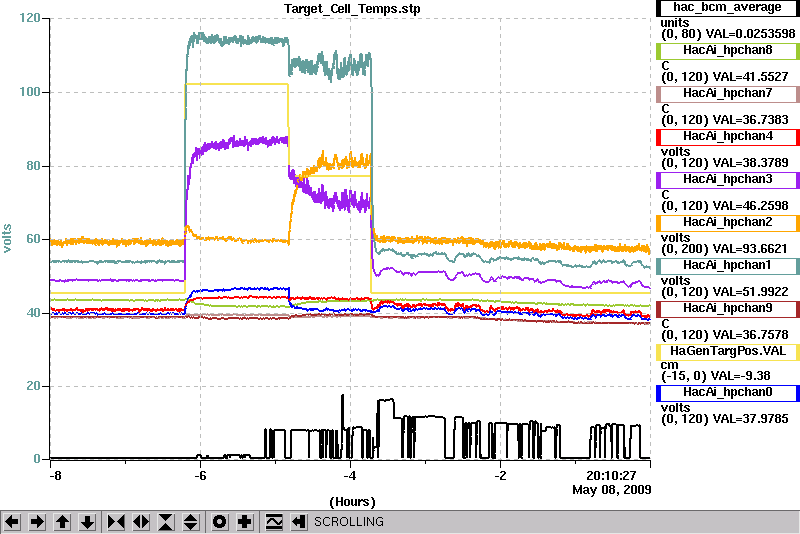Viewport: 800px width, 534px height.
Task: Click the circle auto-scale icon
Action: [220, 522]
